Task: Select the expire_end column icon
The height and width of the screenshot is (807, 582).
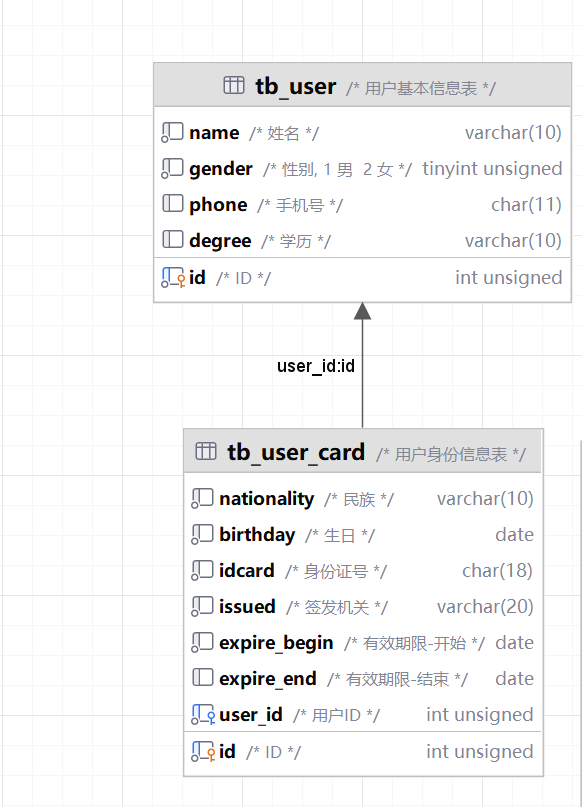Action: point(203,677)
